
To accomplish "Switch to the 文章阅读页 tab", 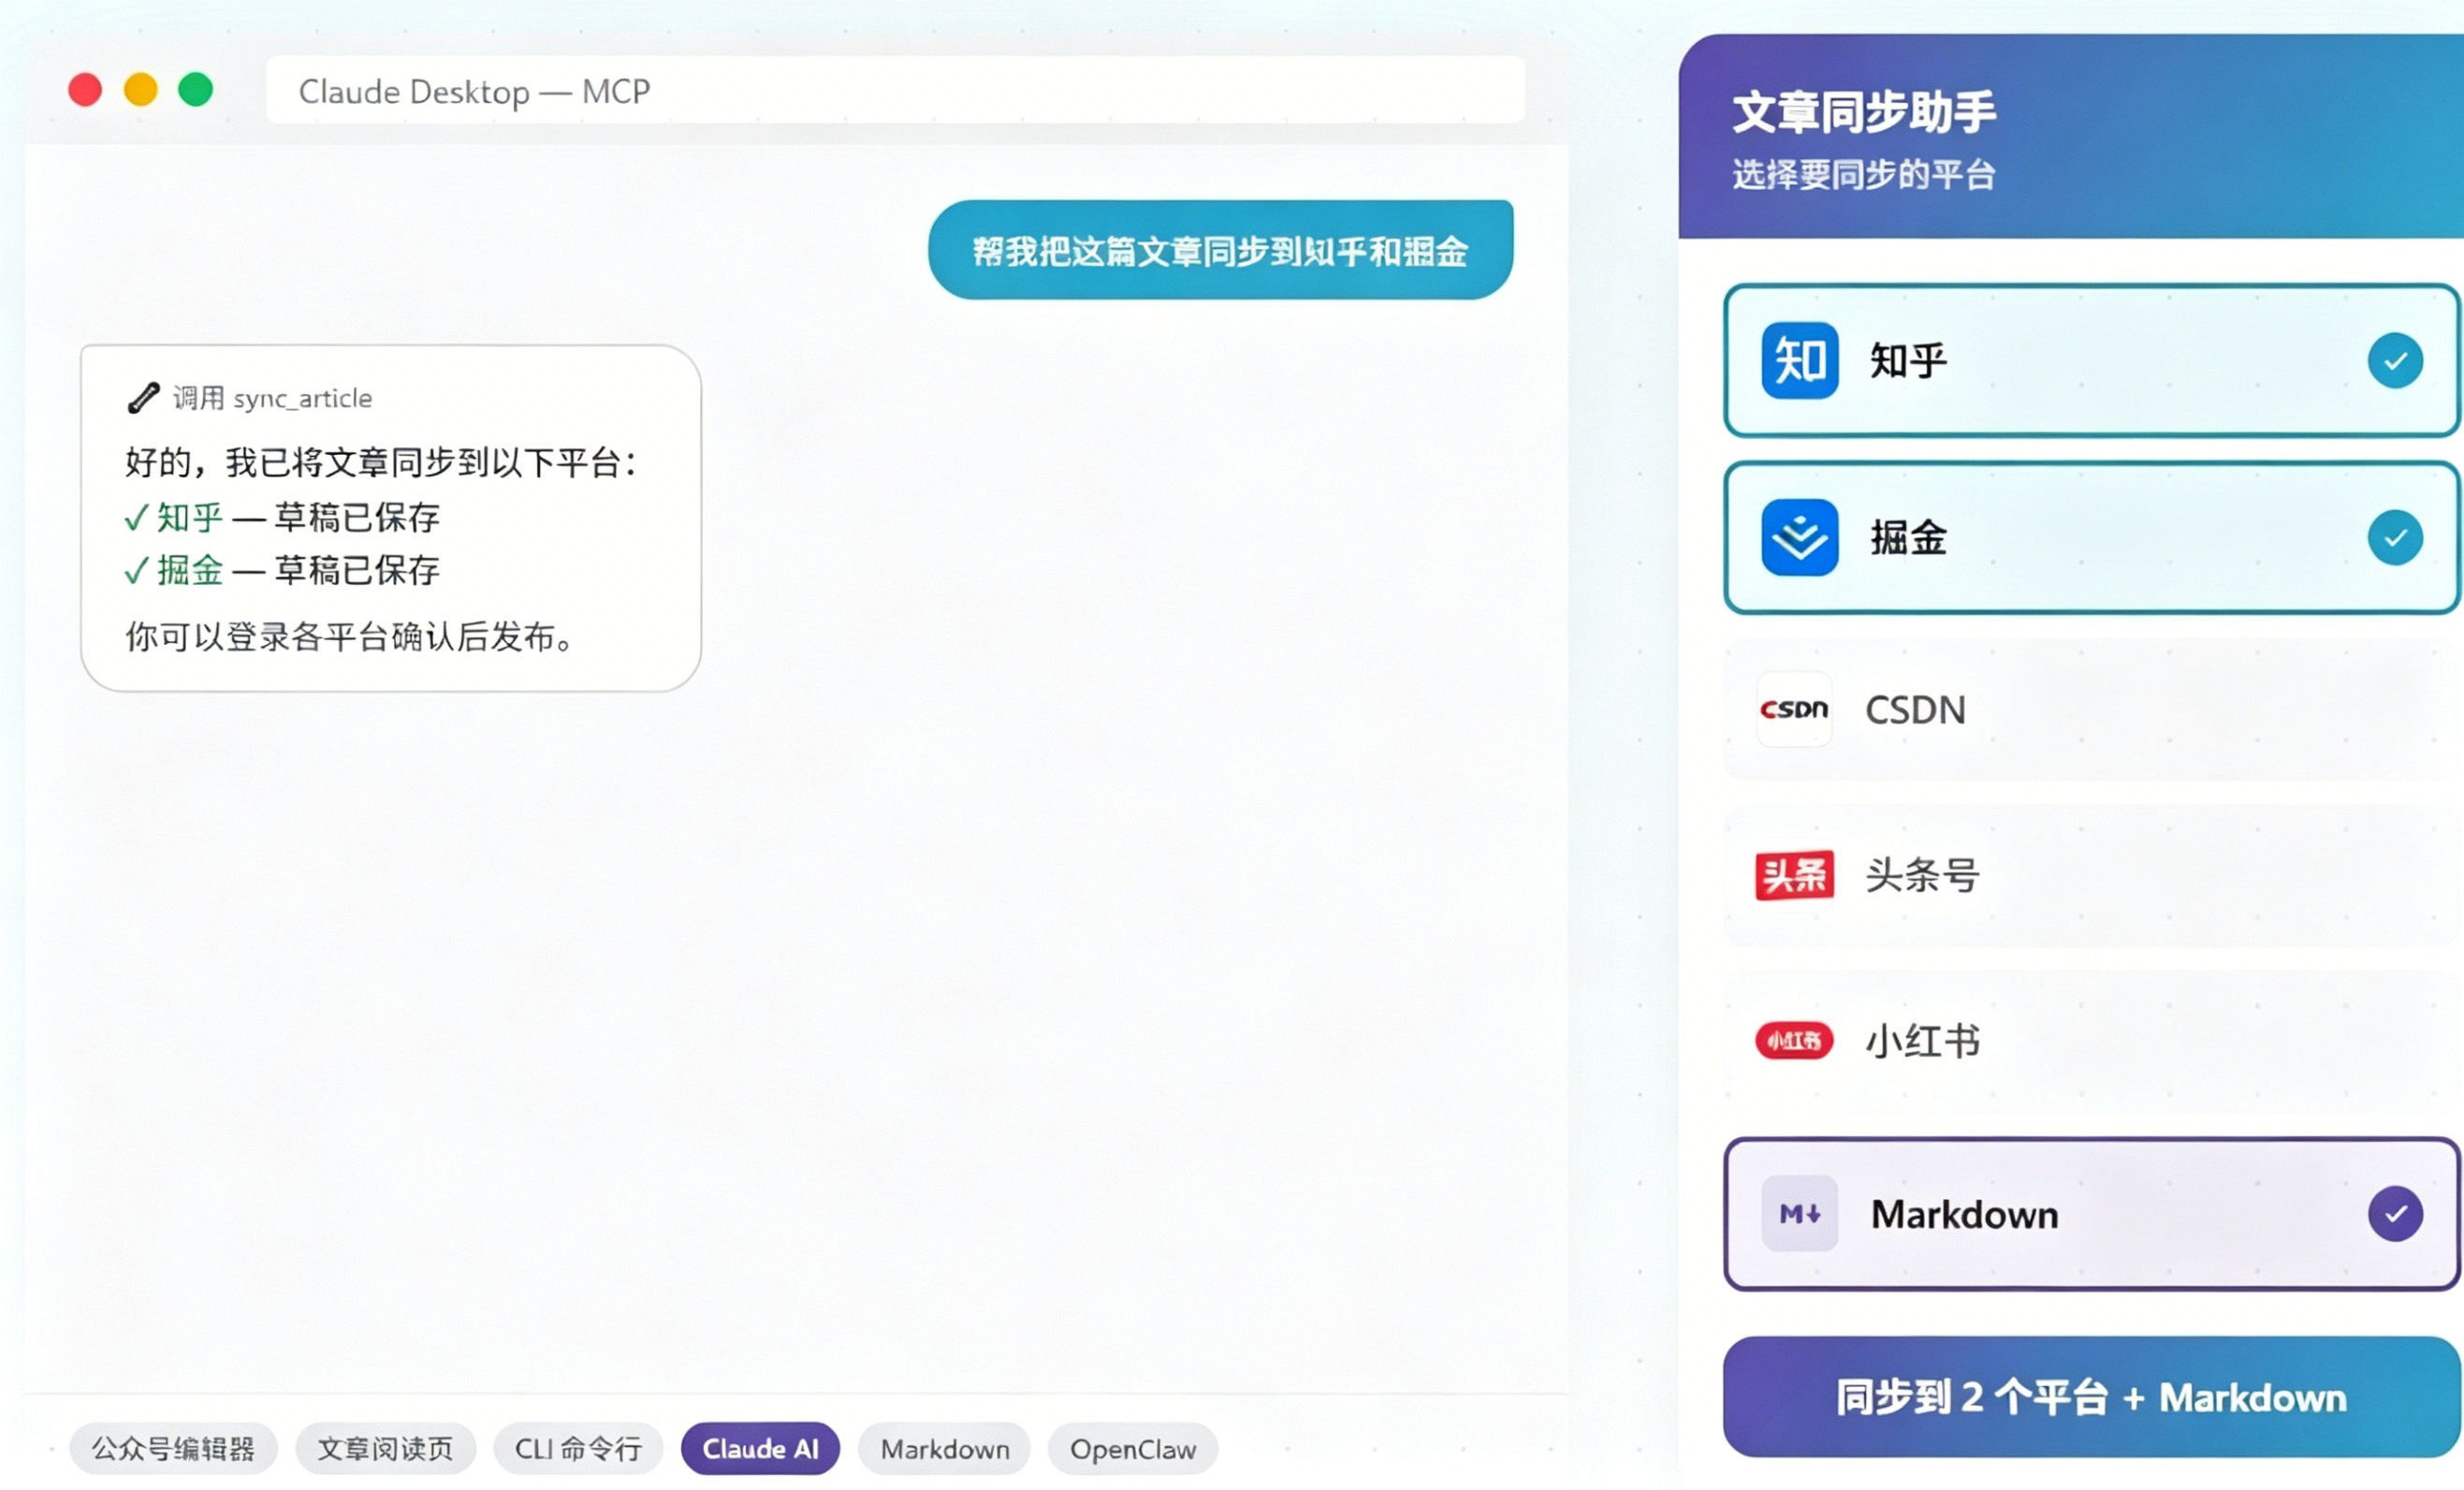I will 385,1448.
